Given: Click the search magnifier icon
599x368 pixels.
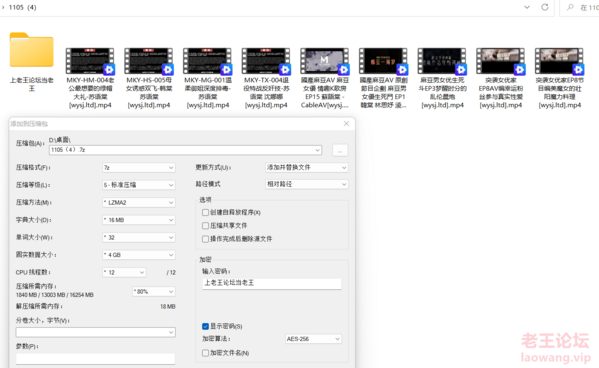Looking at the screenshot, I should pos(570,7).
